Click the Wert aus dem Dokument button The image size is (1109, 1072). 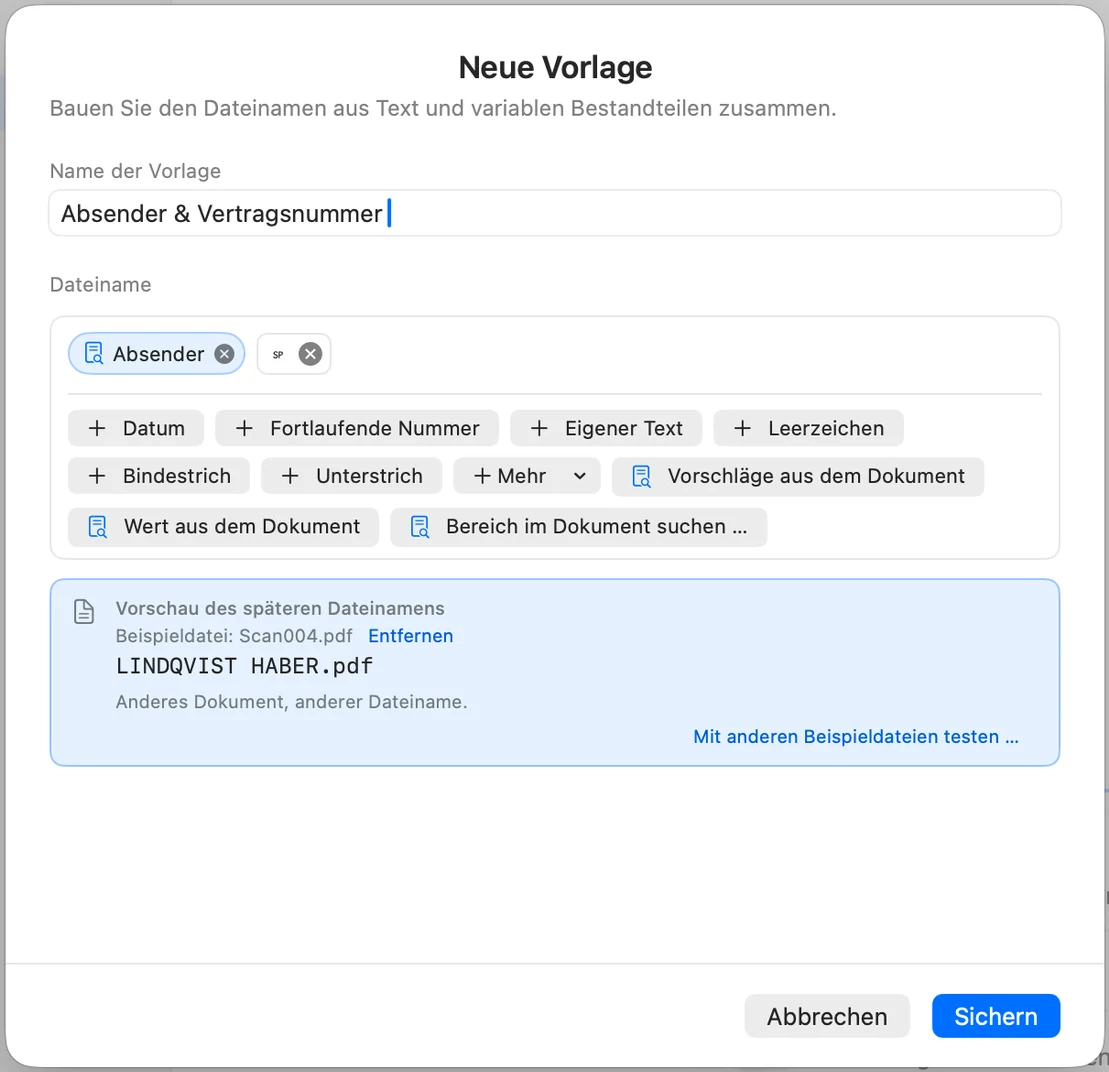(223, 527)
